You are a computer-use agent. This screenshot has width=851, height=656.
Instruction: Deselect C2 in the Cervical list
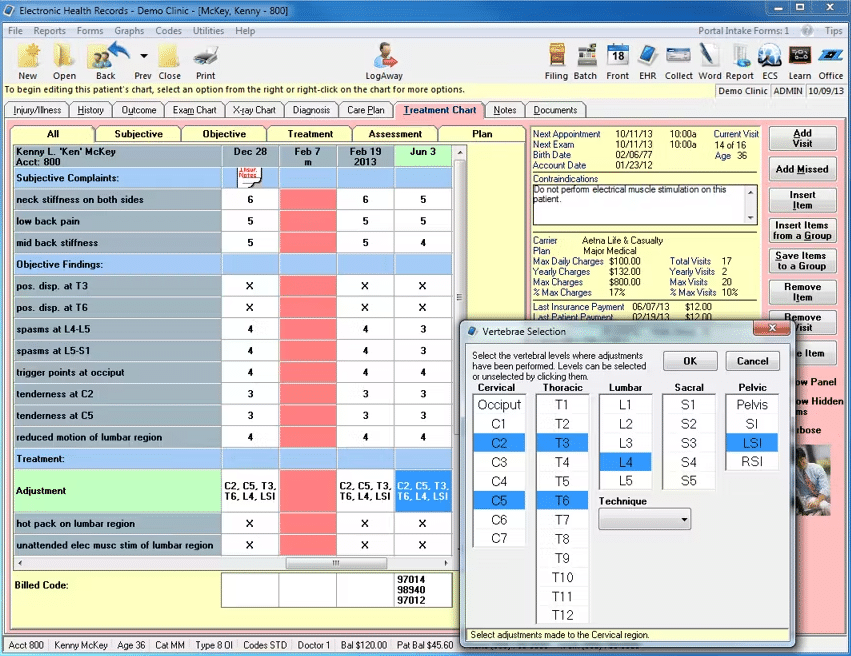499,443
